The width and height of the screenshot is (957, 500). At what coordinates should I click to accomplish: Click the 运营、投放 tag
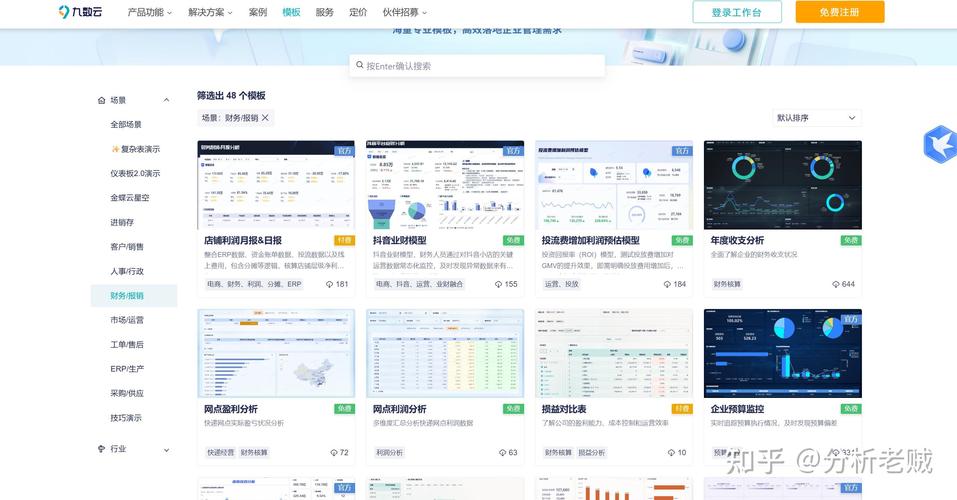[x=562, y=284]
